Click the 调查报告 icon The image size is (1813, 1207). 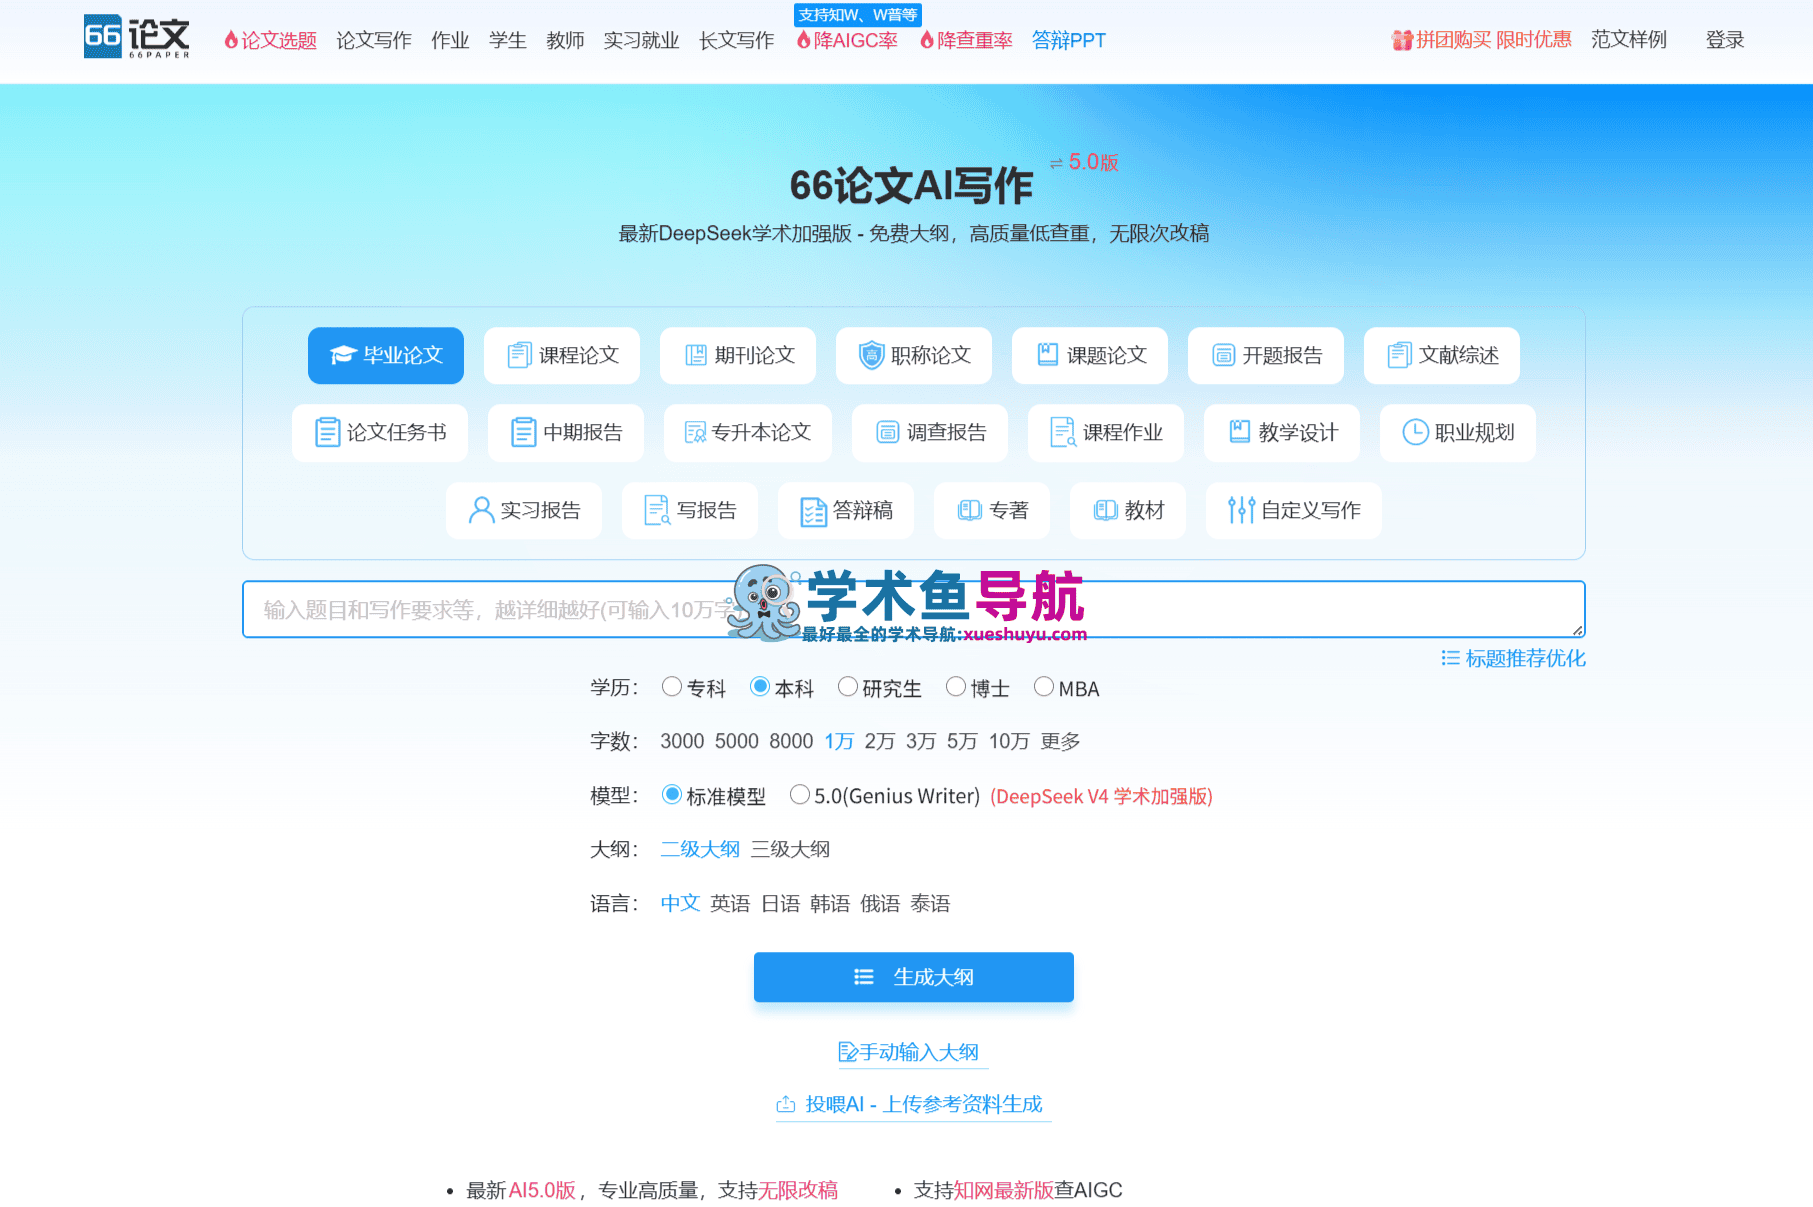click(x=888, y=432)
